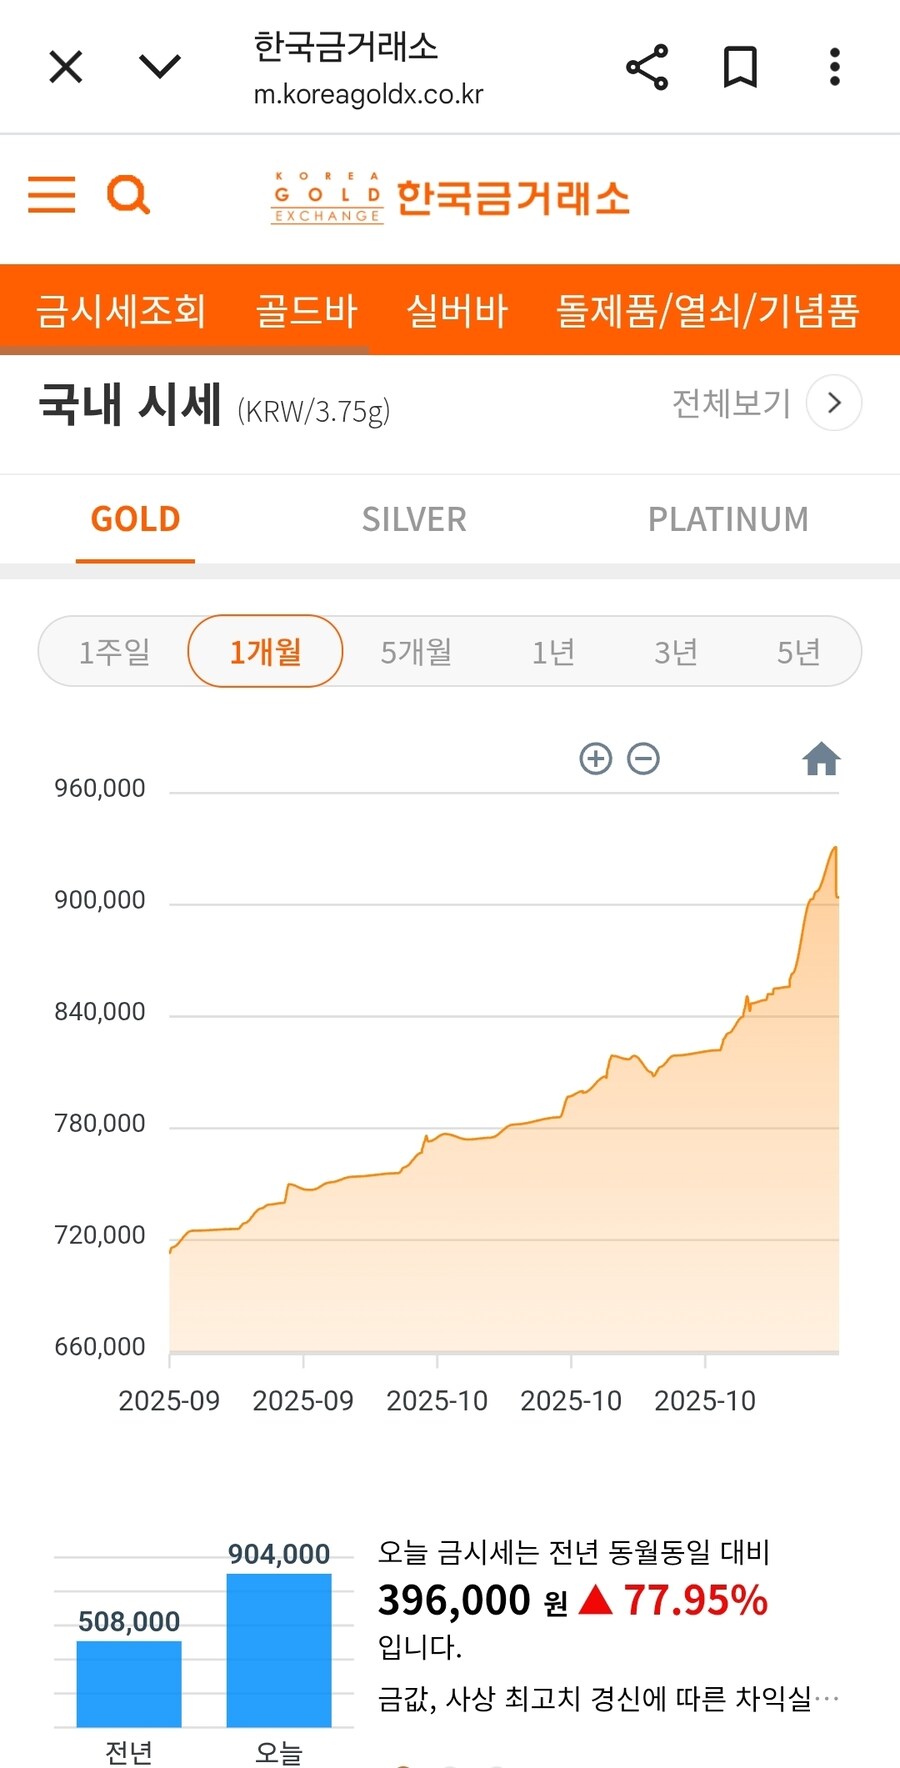The width and height of the screenshot is (900, 1768).
Task: Choose the 5년 chart range
Action: tap(798, 652)
